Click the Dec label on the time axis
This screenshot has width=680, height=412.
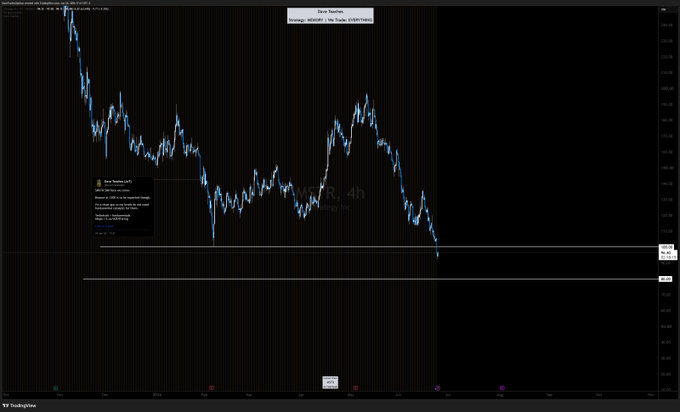(x=105, y=395)
